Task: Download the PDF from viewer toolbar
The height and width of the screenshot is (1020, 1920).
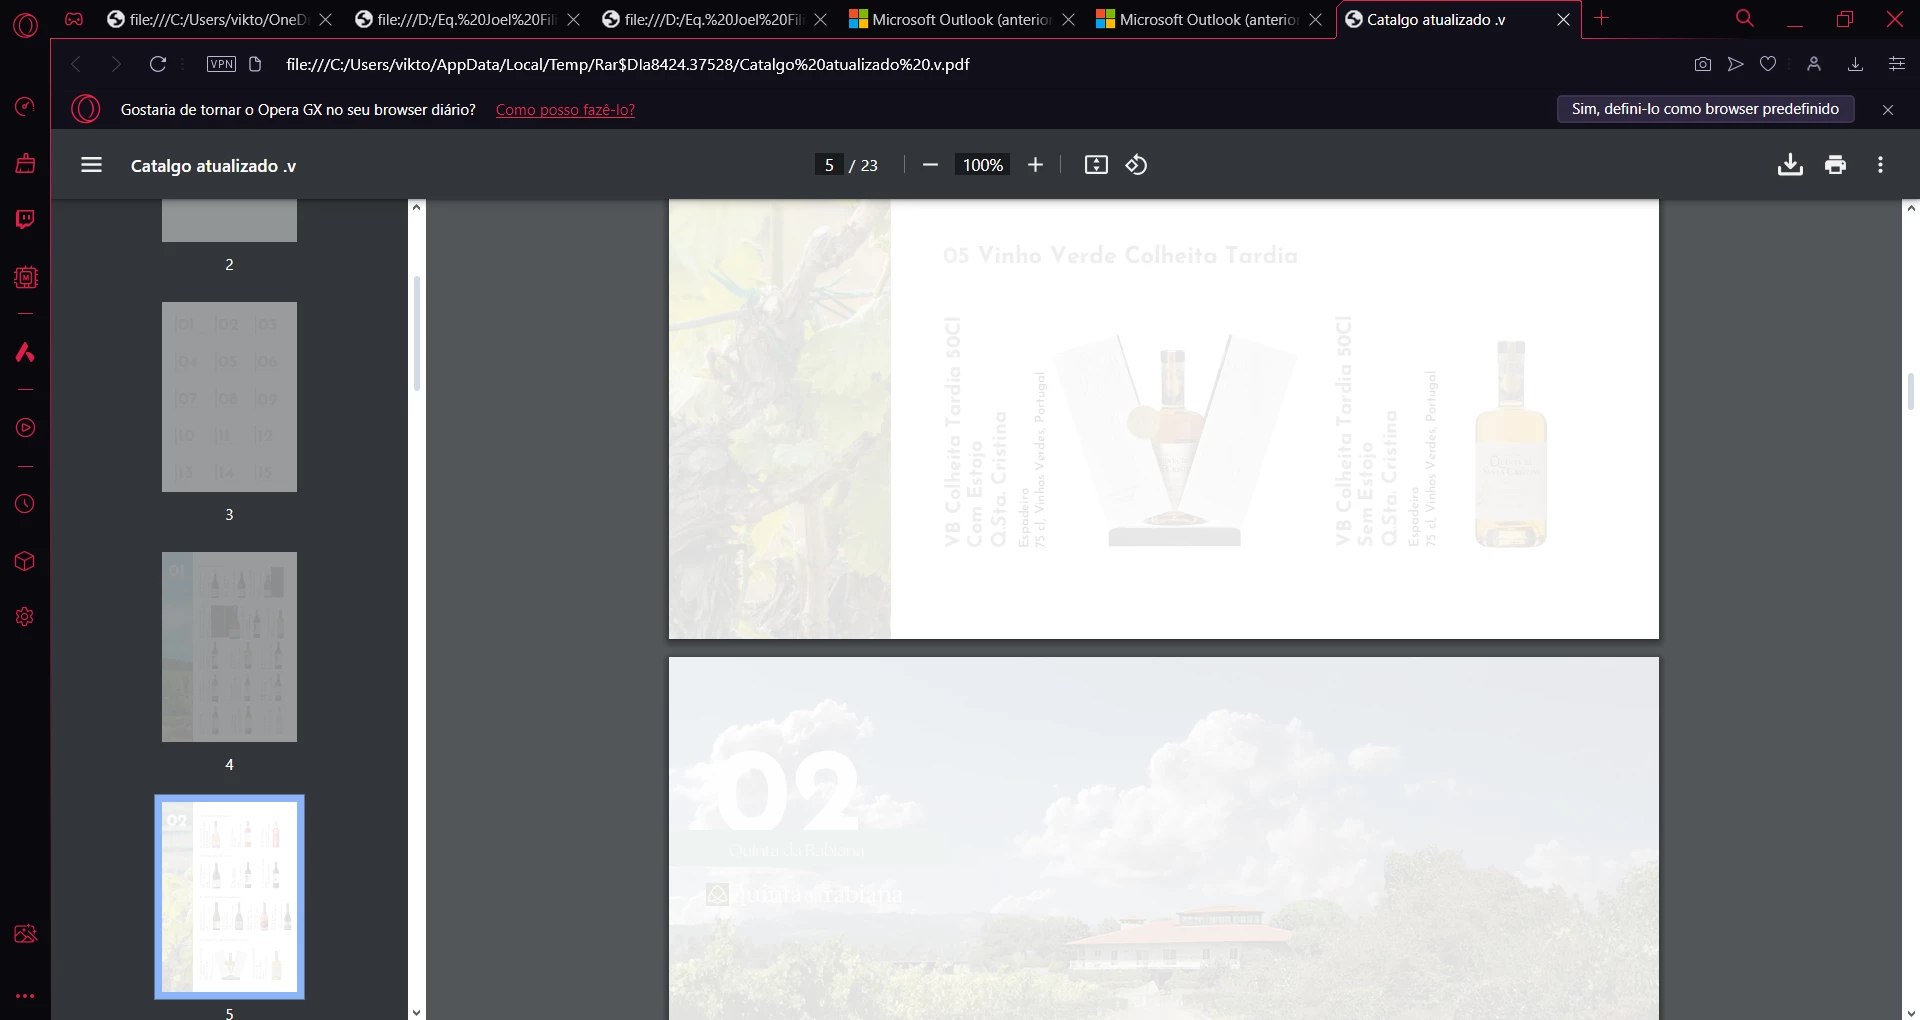Action: tap(1790, 165)
